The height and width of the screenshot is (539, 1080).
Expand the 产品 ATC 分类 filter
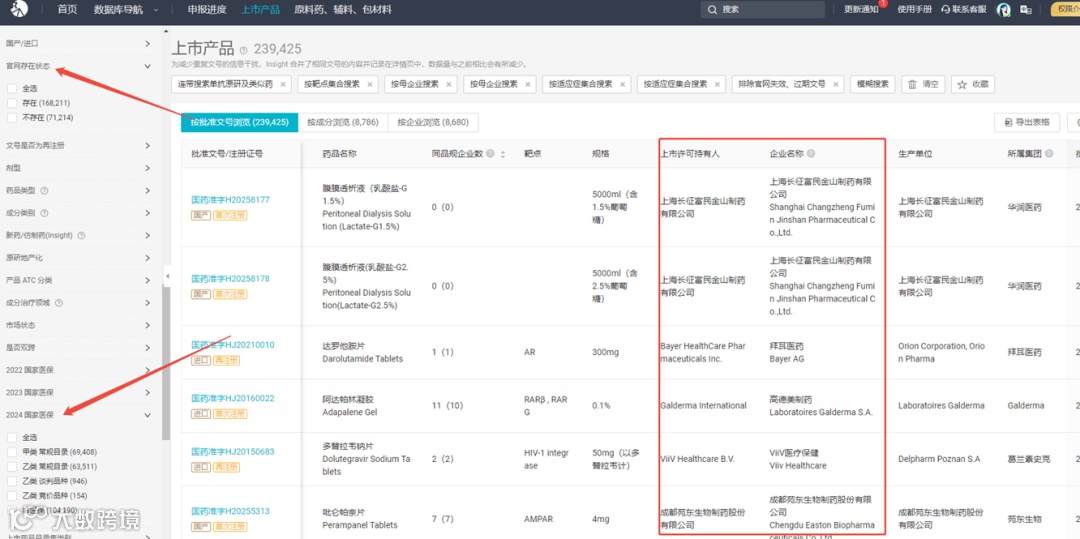[147, 280]
